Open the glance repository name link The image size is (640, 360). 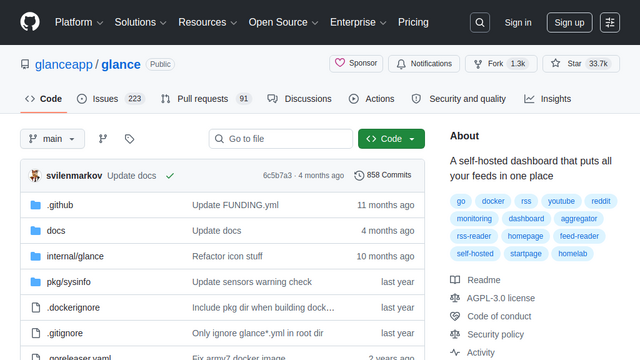pos(121,64)
